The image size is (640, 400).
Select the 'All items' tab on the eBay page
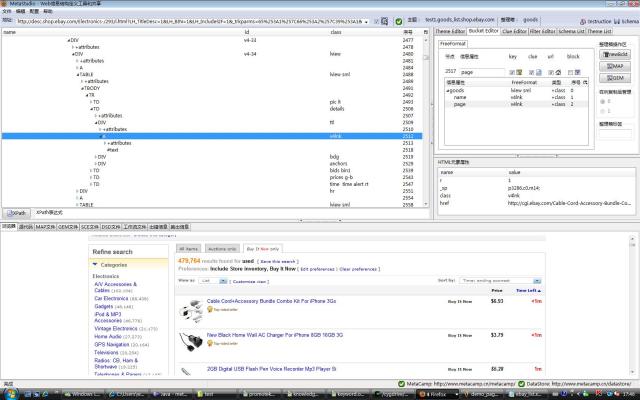pos(189,249)
